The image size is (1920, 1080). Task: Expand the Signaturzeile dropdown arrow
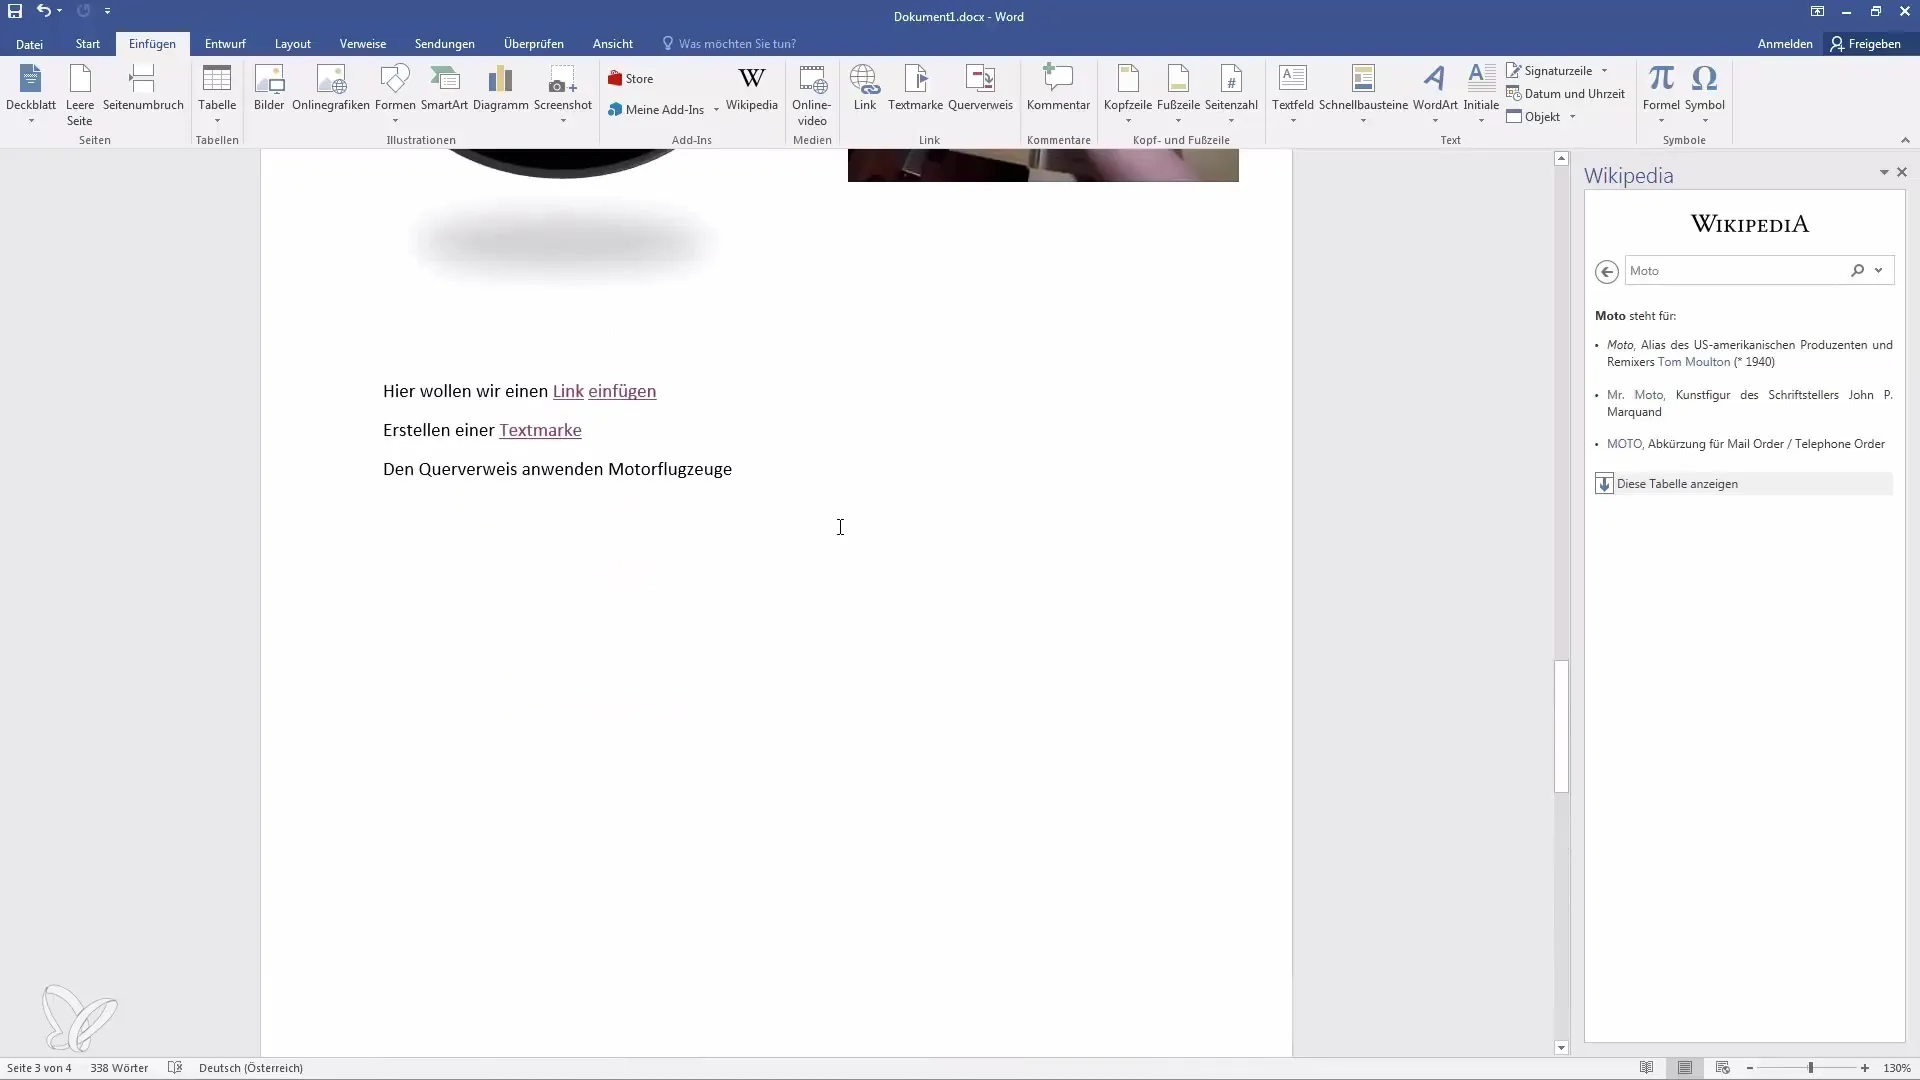click(x=1605, y=71)
